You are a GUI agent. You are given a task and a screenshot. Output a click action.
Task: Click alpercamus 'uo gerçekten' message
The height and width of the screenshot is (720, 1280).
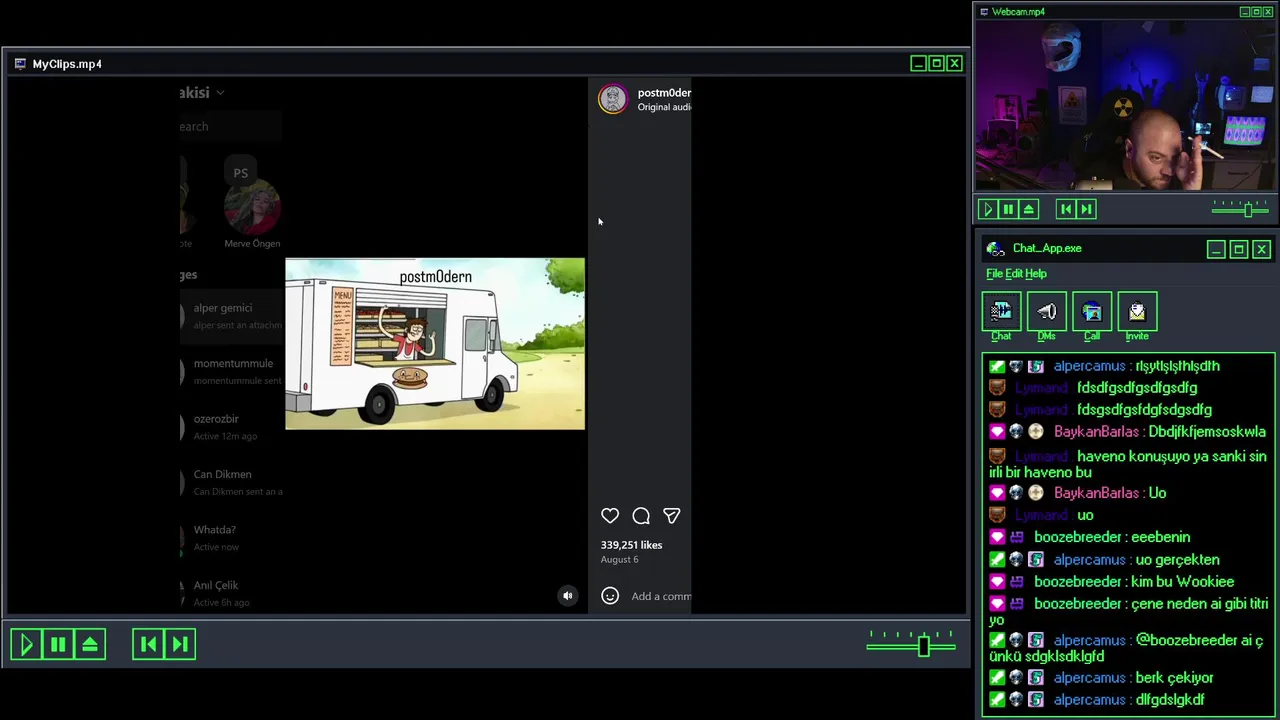(1104, 560)
